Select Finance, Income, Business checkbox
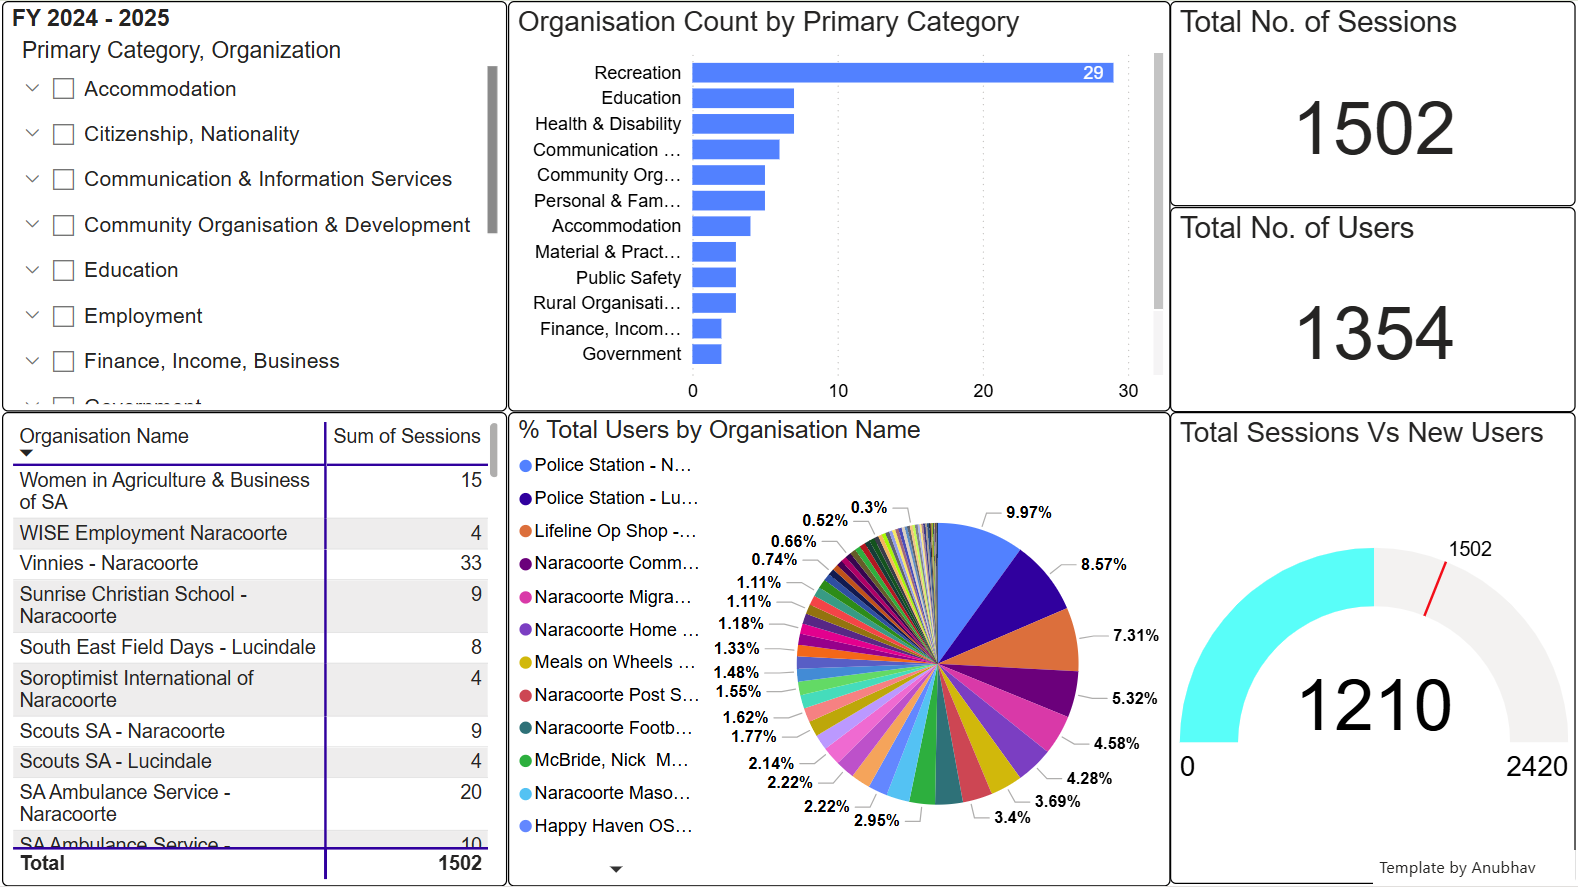Screen dimensions: 1578x887 click(63, 362)
